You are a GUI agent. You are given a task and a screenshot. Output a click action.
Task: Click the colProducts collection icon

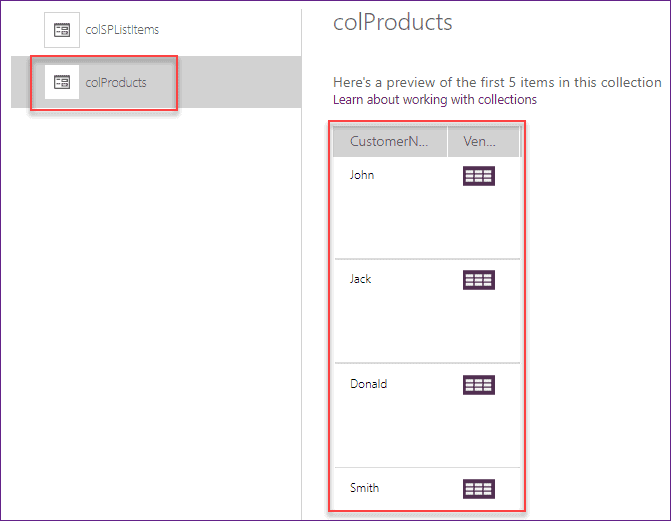pos(62,82)
